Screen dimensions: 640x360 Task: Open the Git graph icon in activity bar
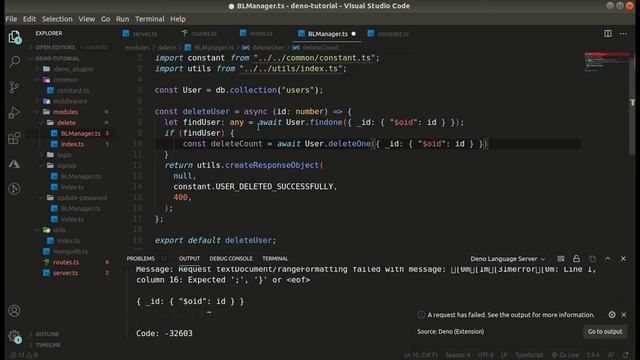tap(14, 189)
